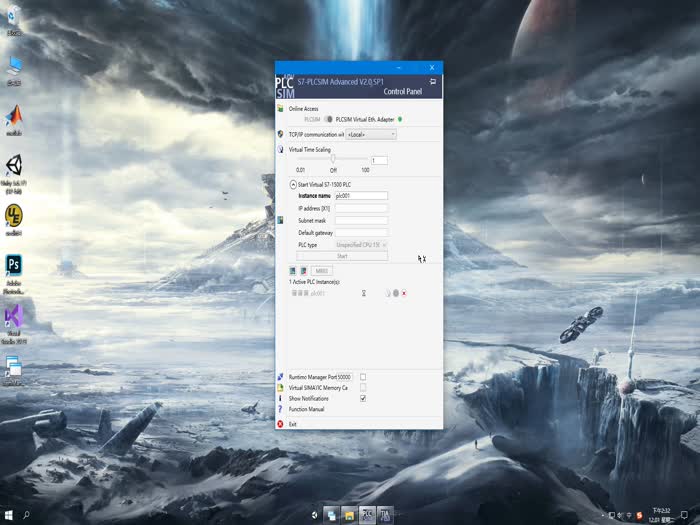Toggle PLCSIM / Virtual Eth. Adapter switch
This screenshot has width=700, height=525.
328,119
